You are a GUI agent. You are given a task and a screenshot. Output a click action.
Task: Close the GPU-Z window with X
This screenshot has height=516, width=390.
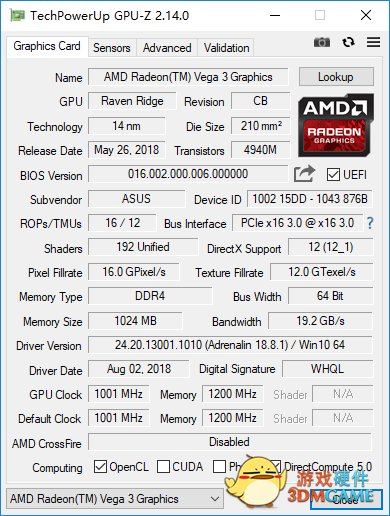[x=366, y=15]
